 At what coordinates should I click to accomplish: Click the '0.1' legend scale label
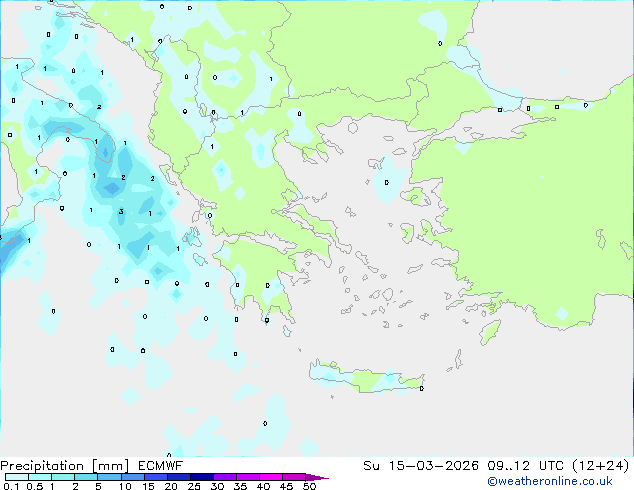11,486
